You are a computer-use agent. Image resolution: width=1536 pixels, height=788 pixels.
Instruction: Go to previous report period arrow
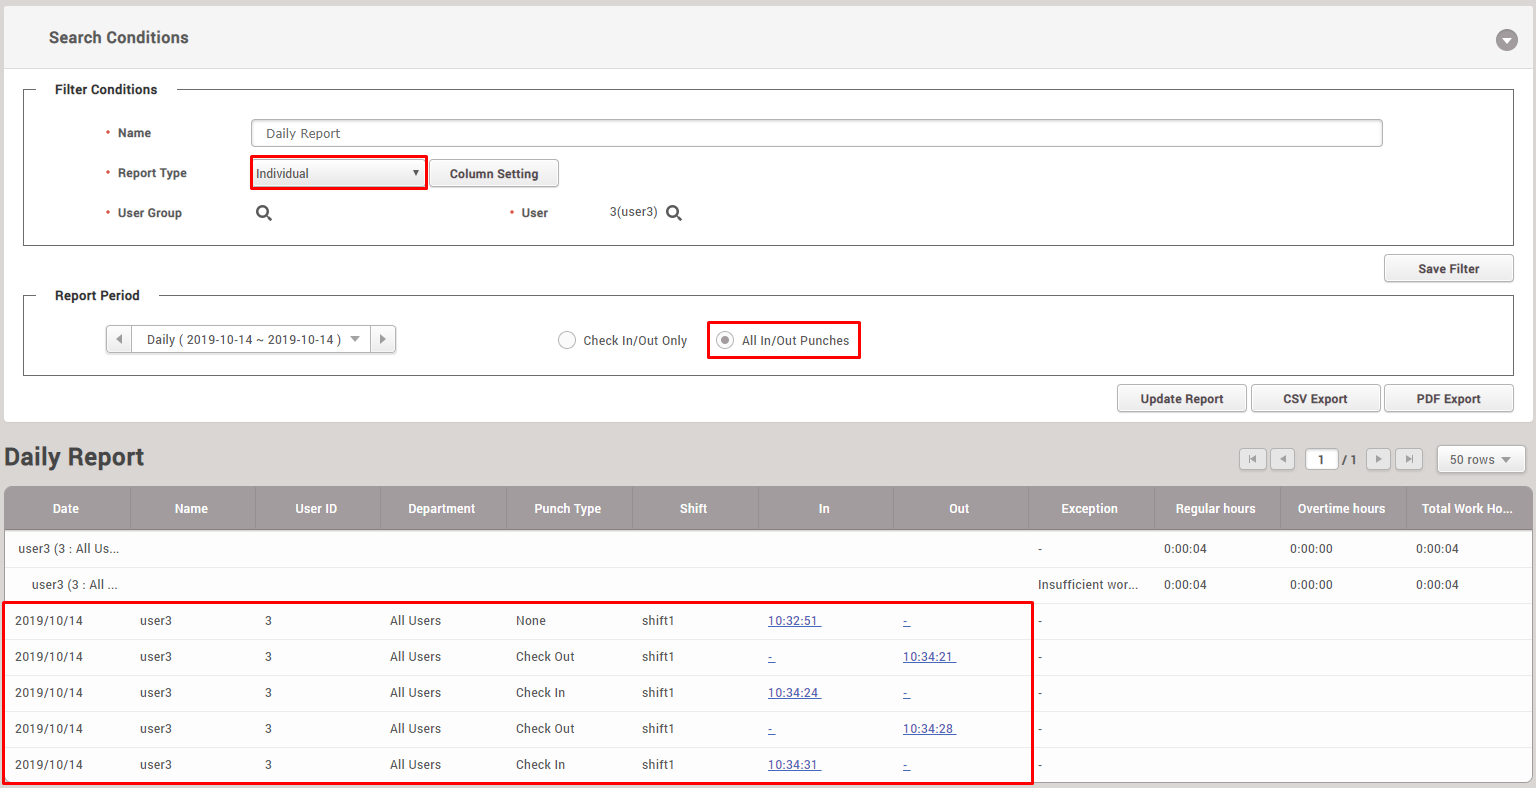click(119, 339)
